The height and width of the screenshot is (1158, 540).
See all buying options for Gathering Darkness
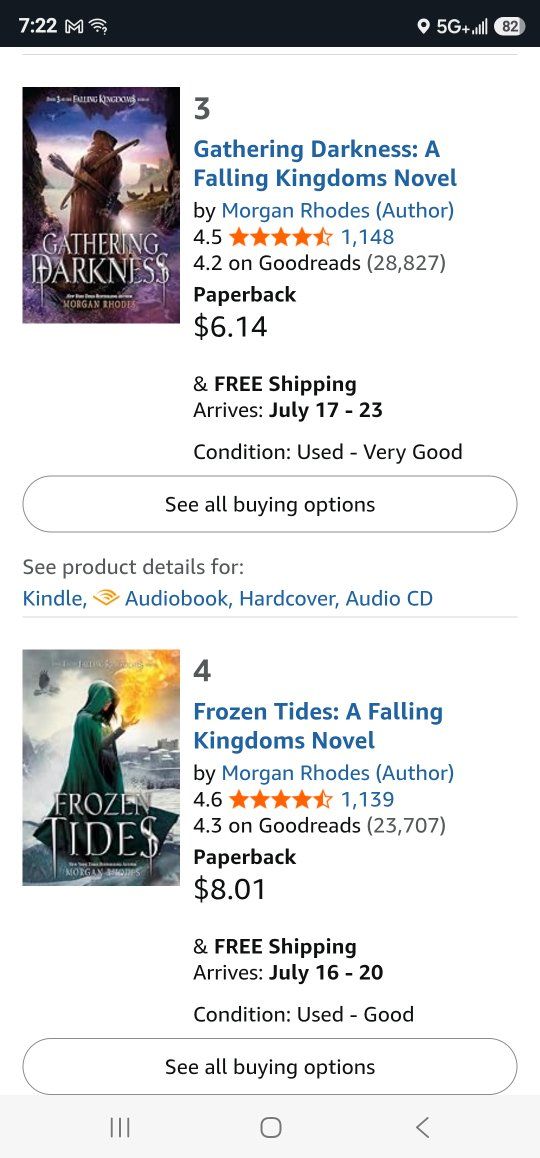point(270,504)
